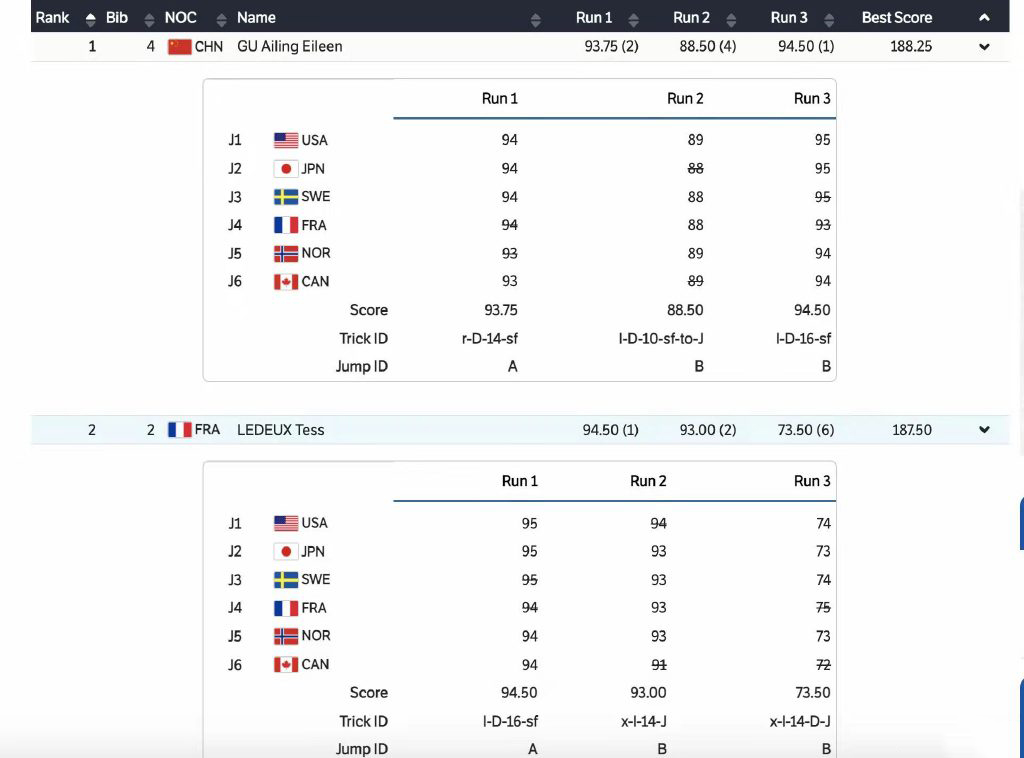
Task: Sort by Name column header
Action: coord(256,18)
